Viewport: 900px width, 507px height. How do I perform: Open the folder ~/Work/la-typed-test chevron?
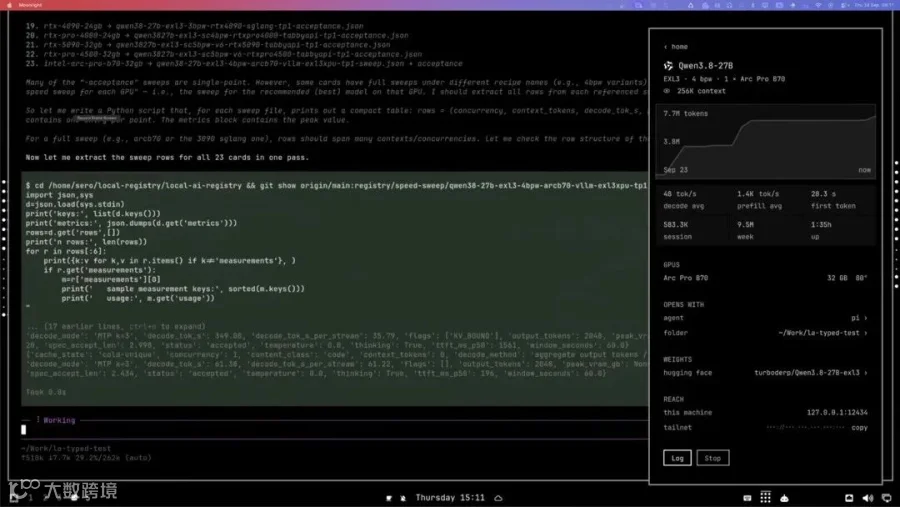tap(866, 332)
